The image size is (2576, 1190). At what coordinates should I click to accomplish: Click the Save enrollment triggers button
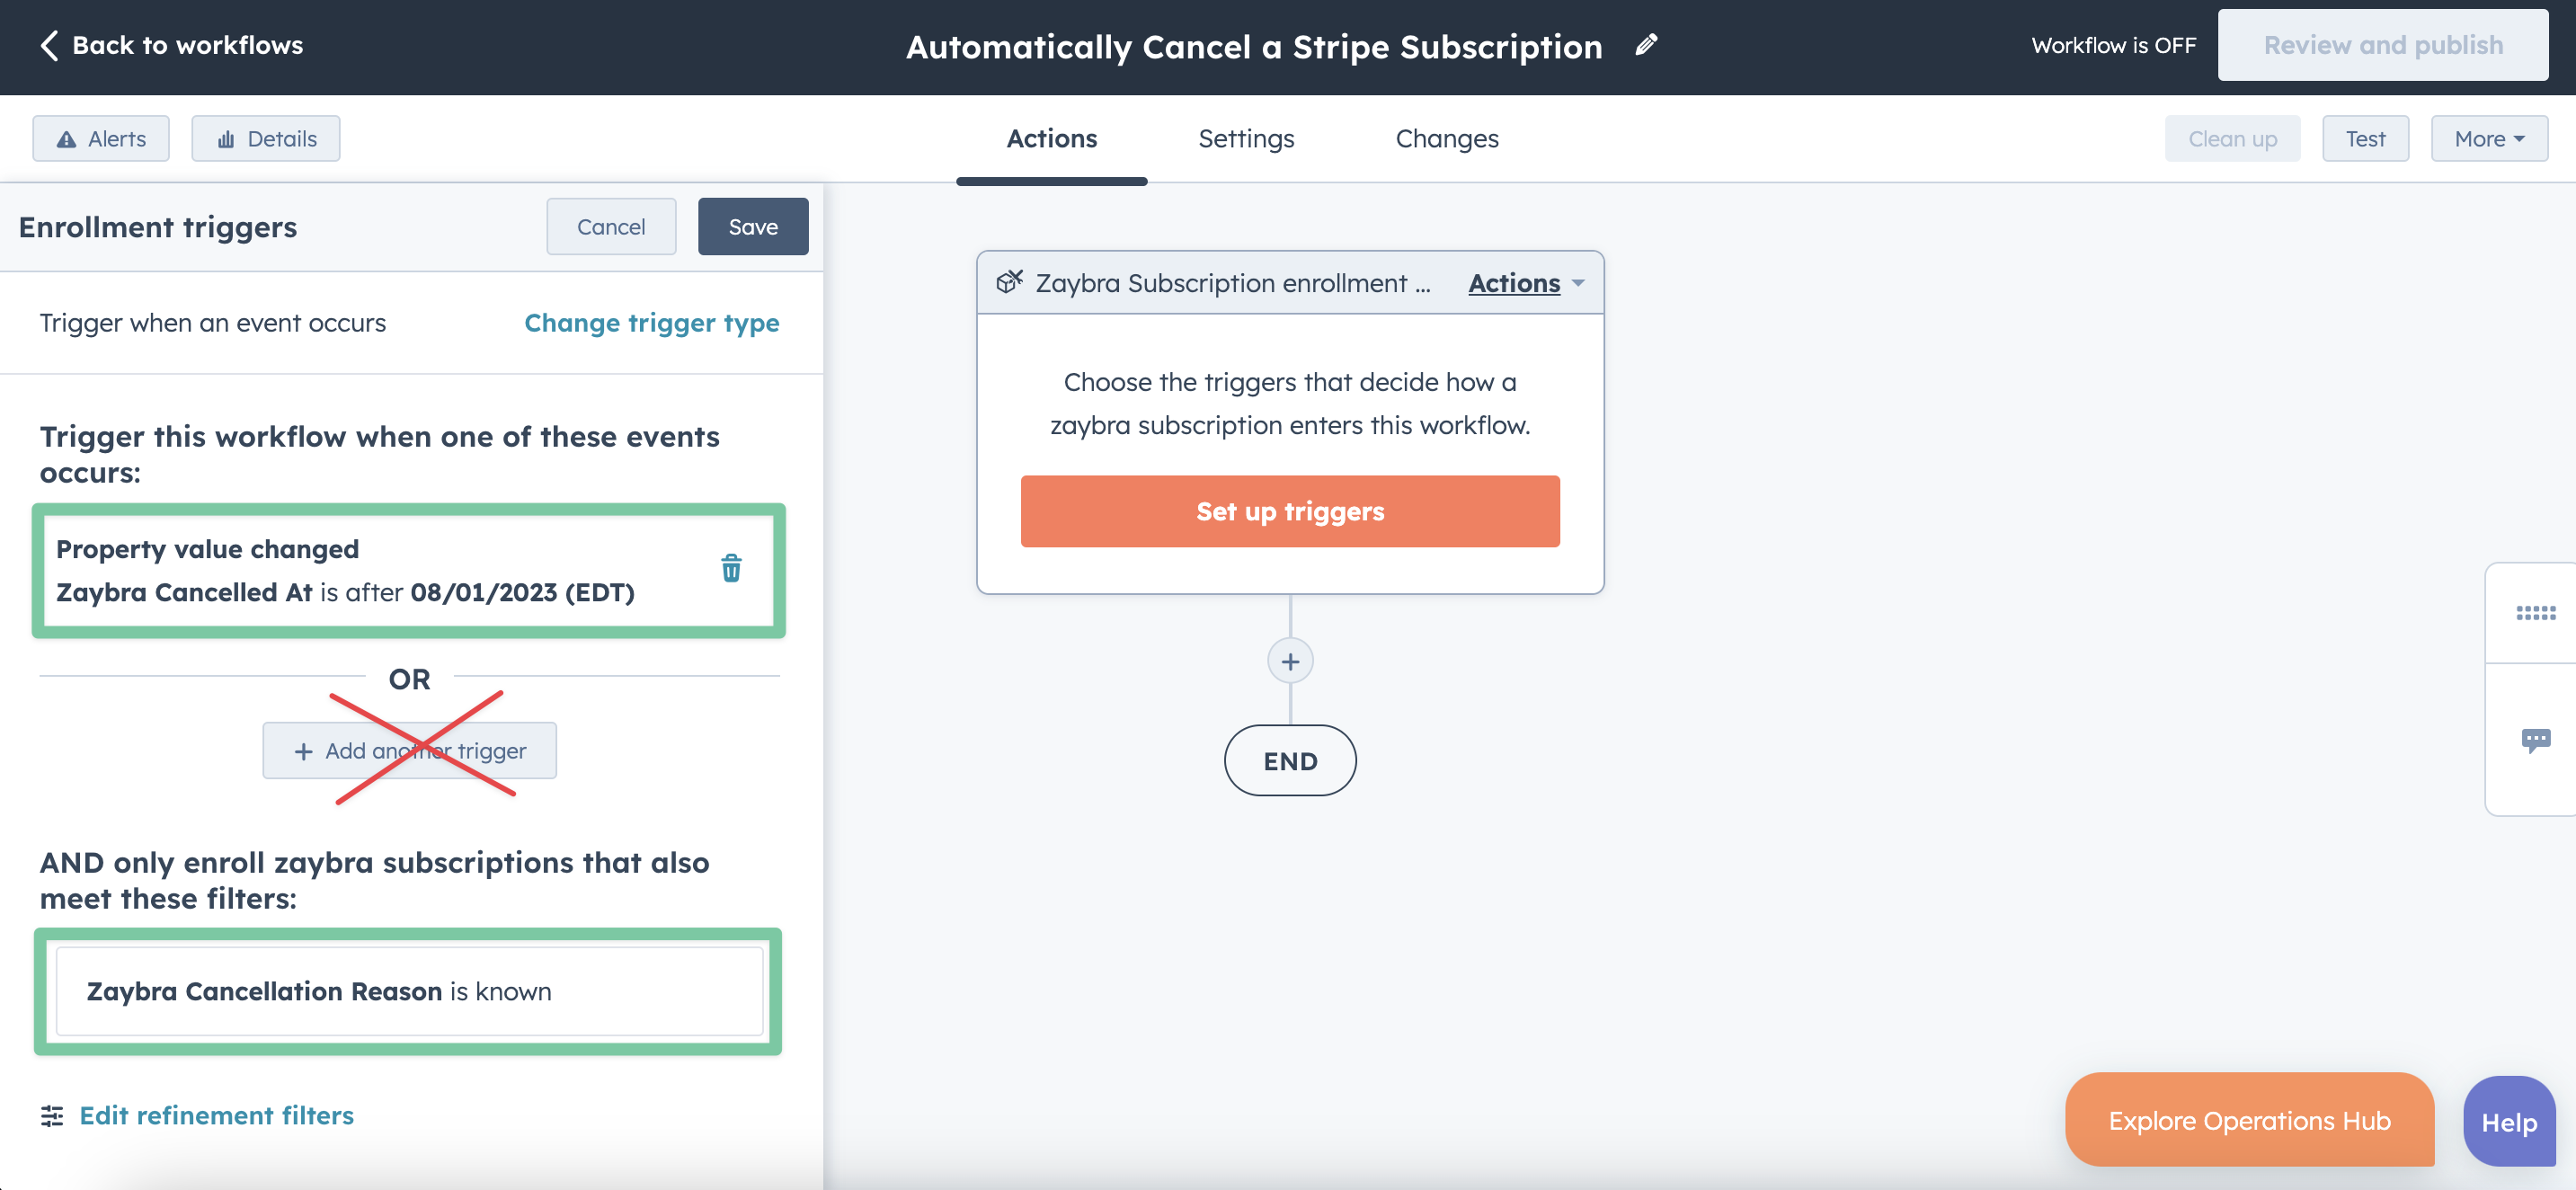[x=752, y=226]
